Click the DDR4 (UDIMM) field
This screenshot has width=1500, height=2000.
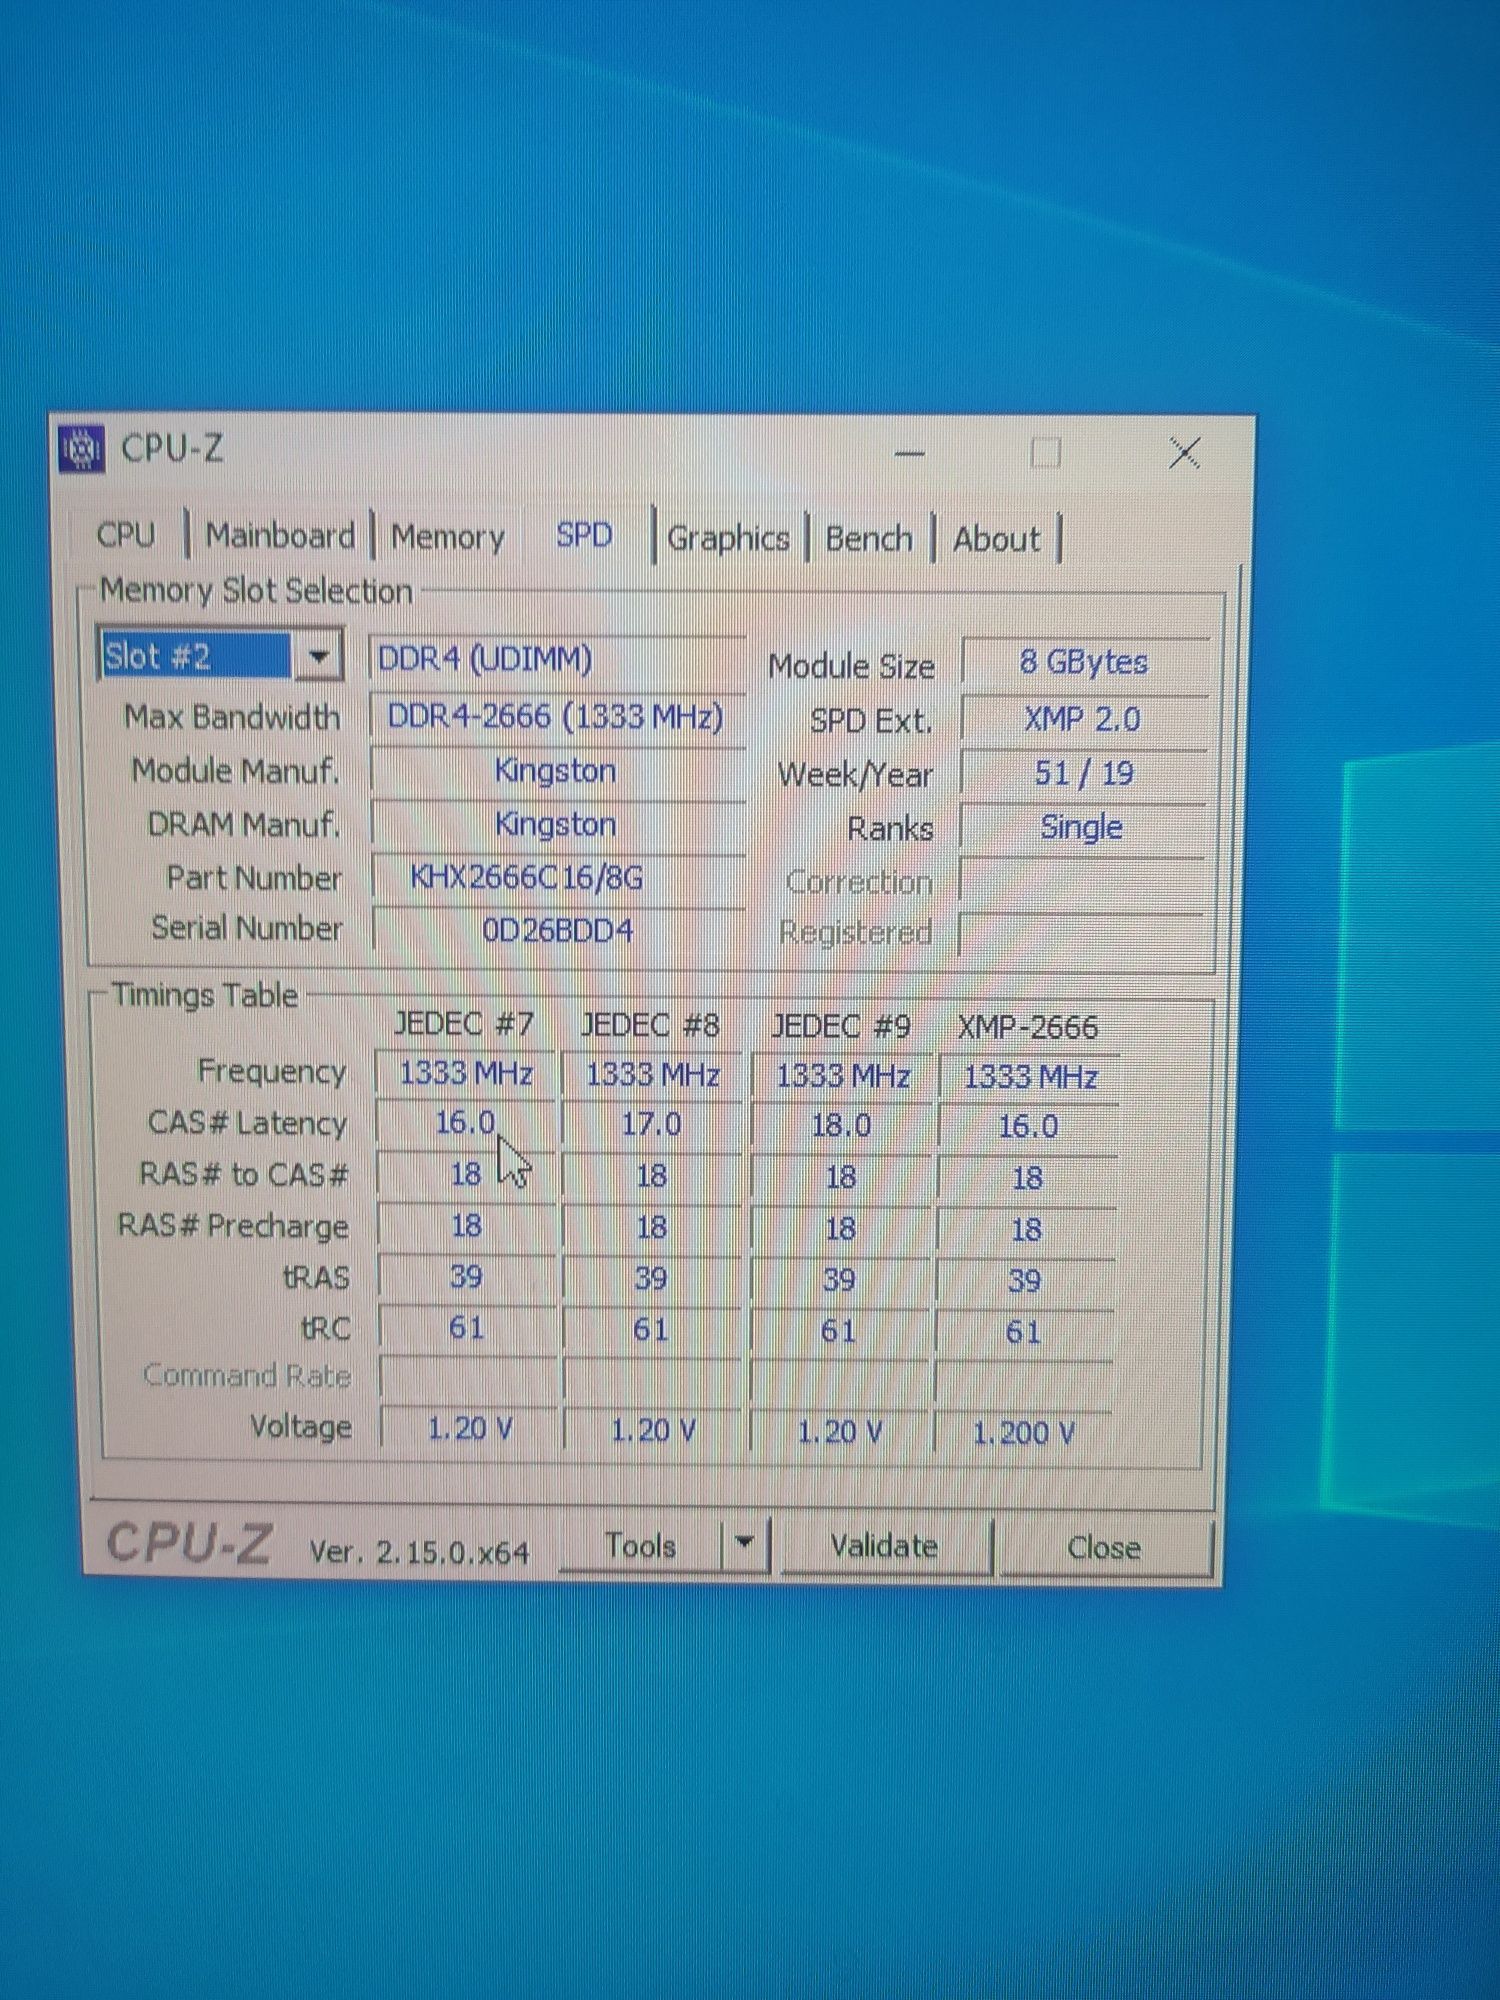click(558, 660)
